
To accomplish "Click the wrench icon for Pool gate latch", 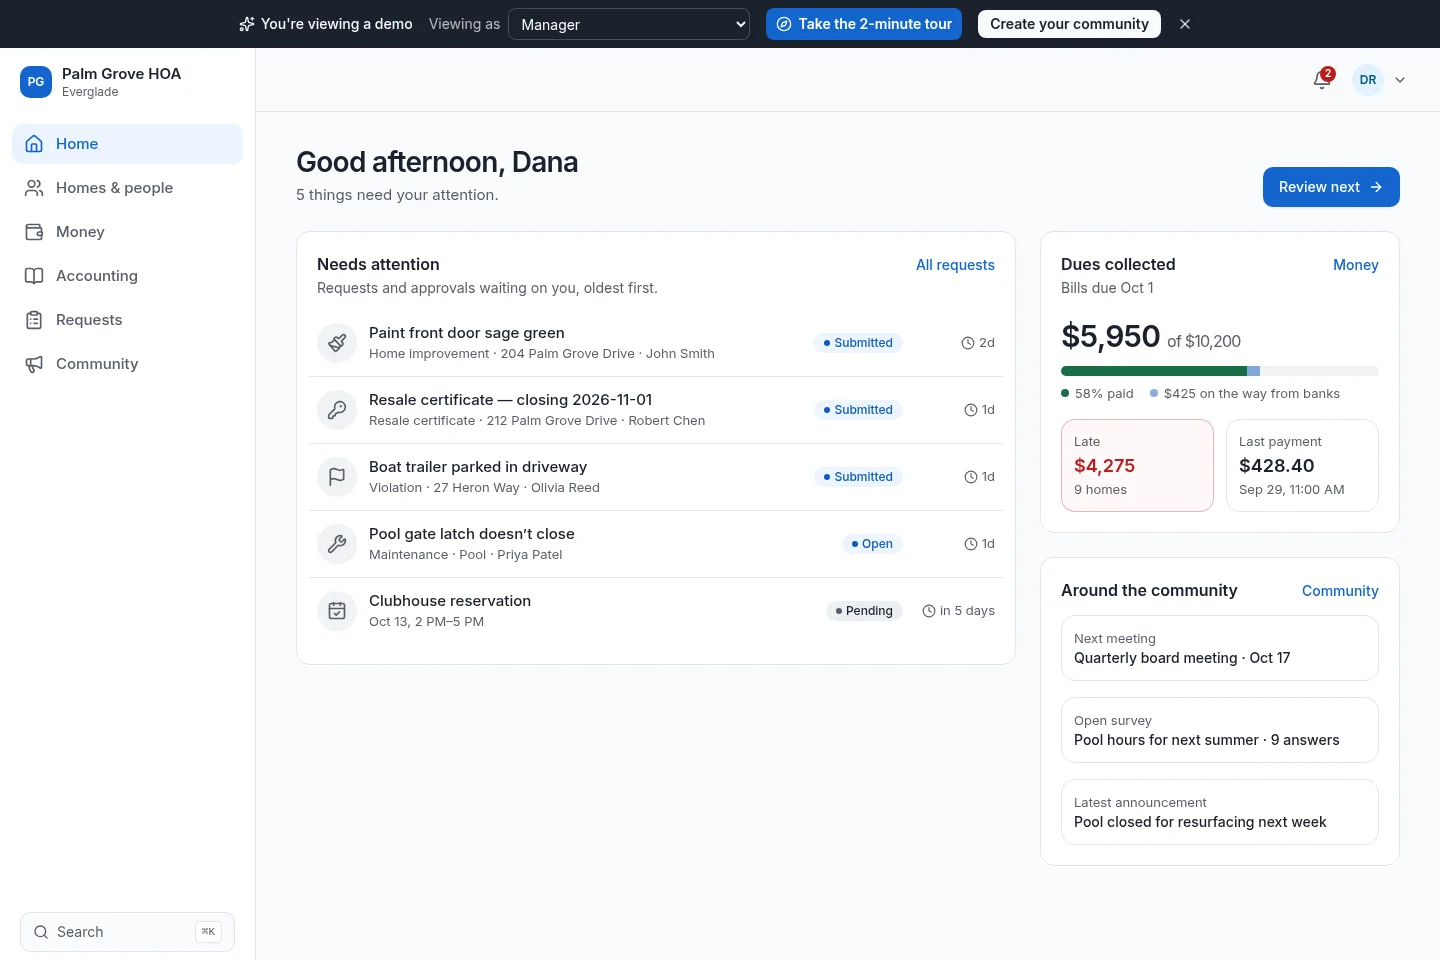I will pyautogui.click(x=337, y=544).
